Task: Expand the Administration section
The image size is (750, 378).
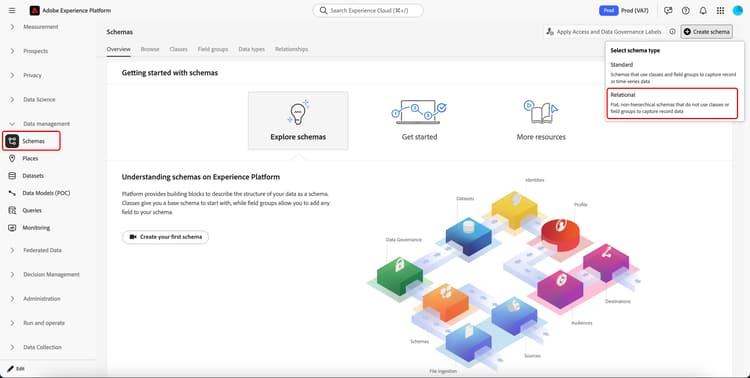Action: [x=12, y=299]
